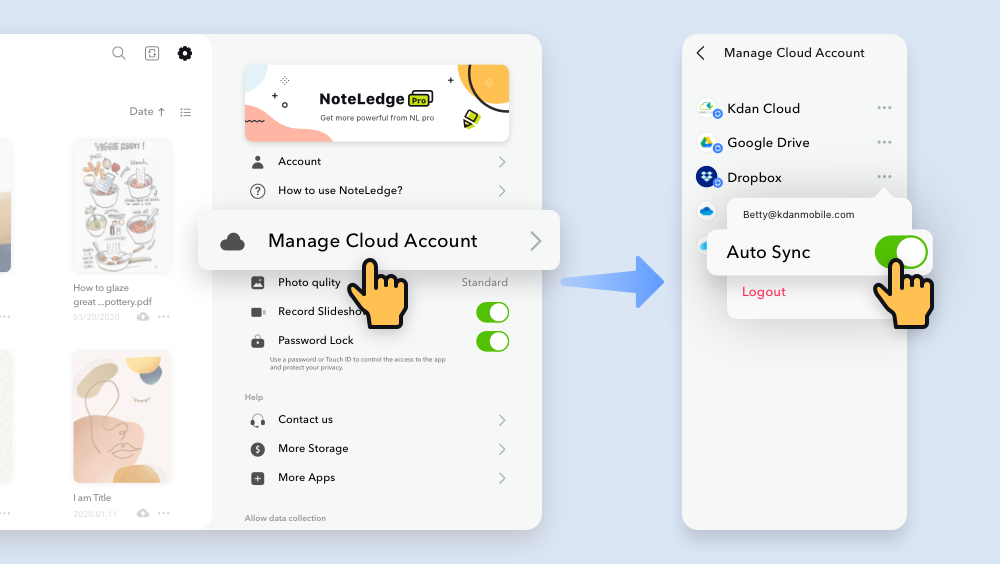
Task: Click the page layout icon beside search
Action: click(152, 53)
